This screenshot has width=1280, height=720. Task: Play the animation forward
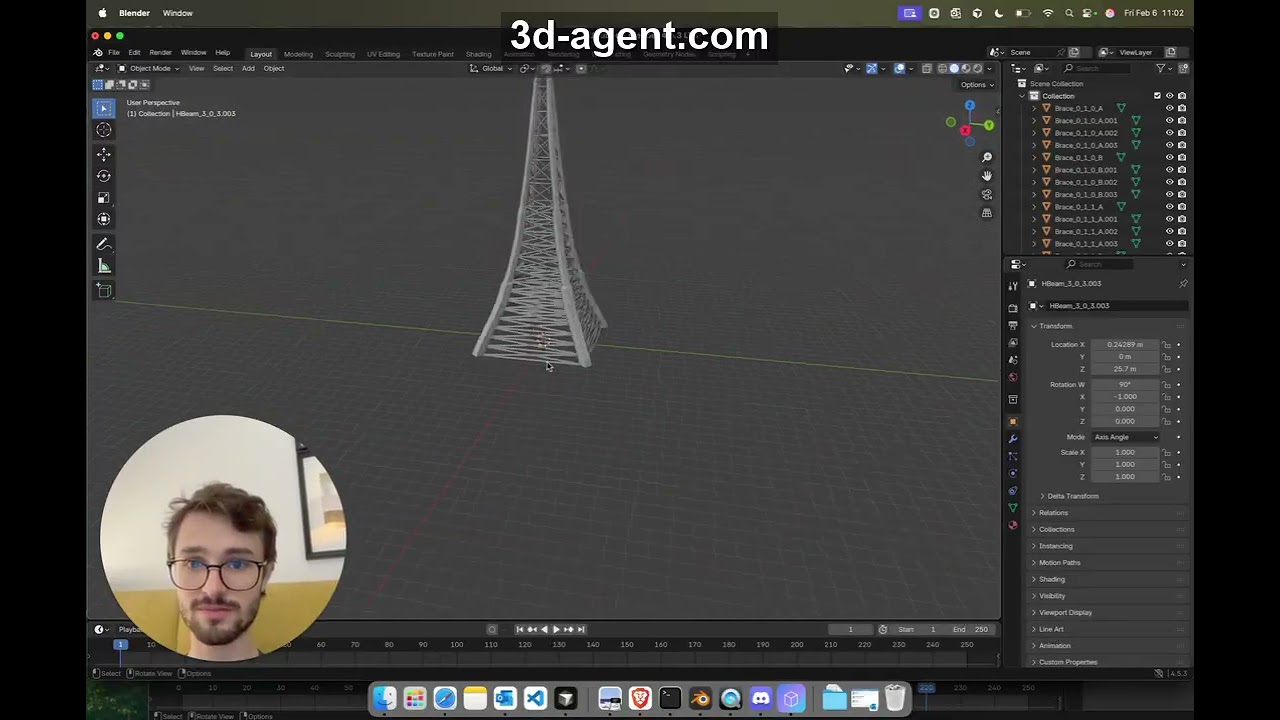[556, 629]
